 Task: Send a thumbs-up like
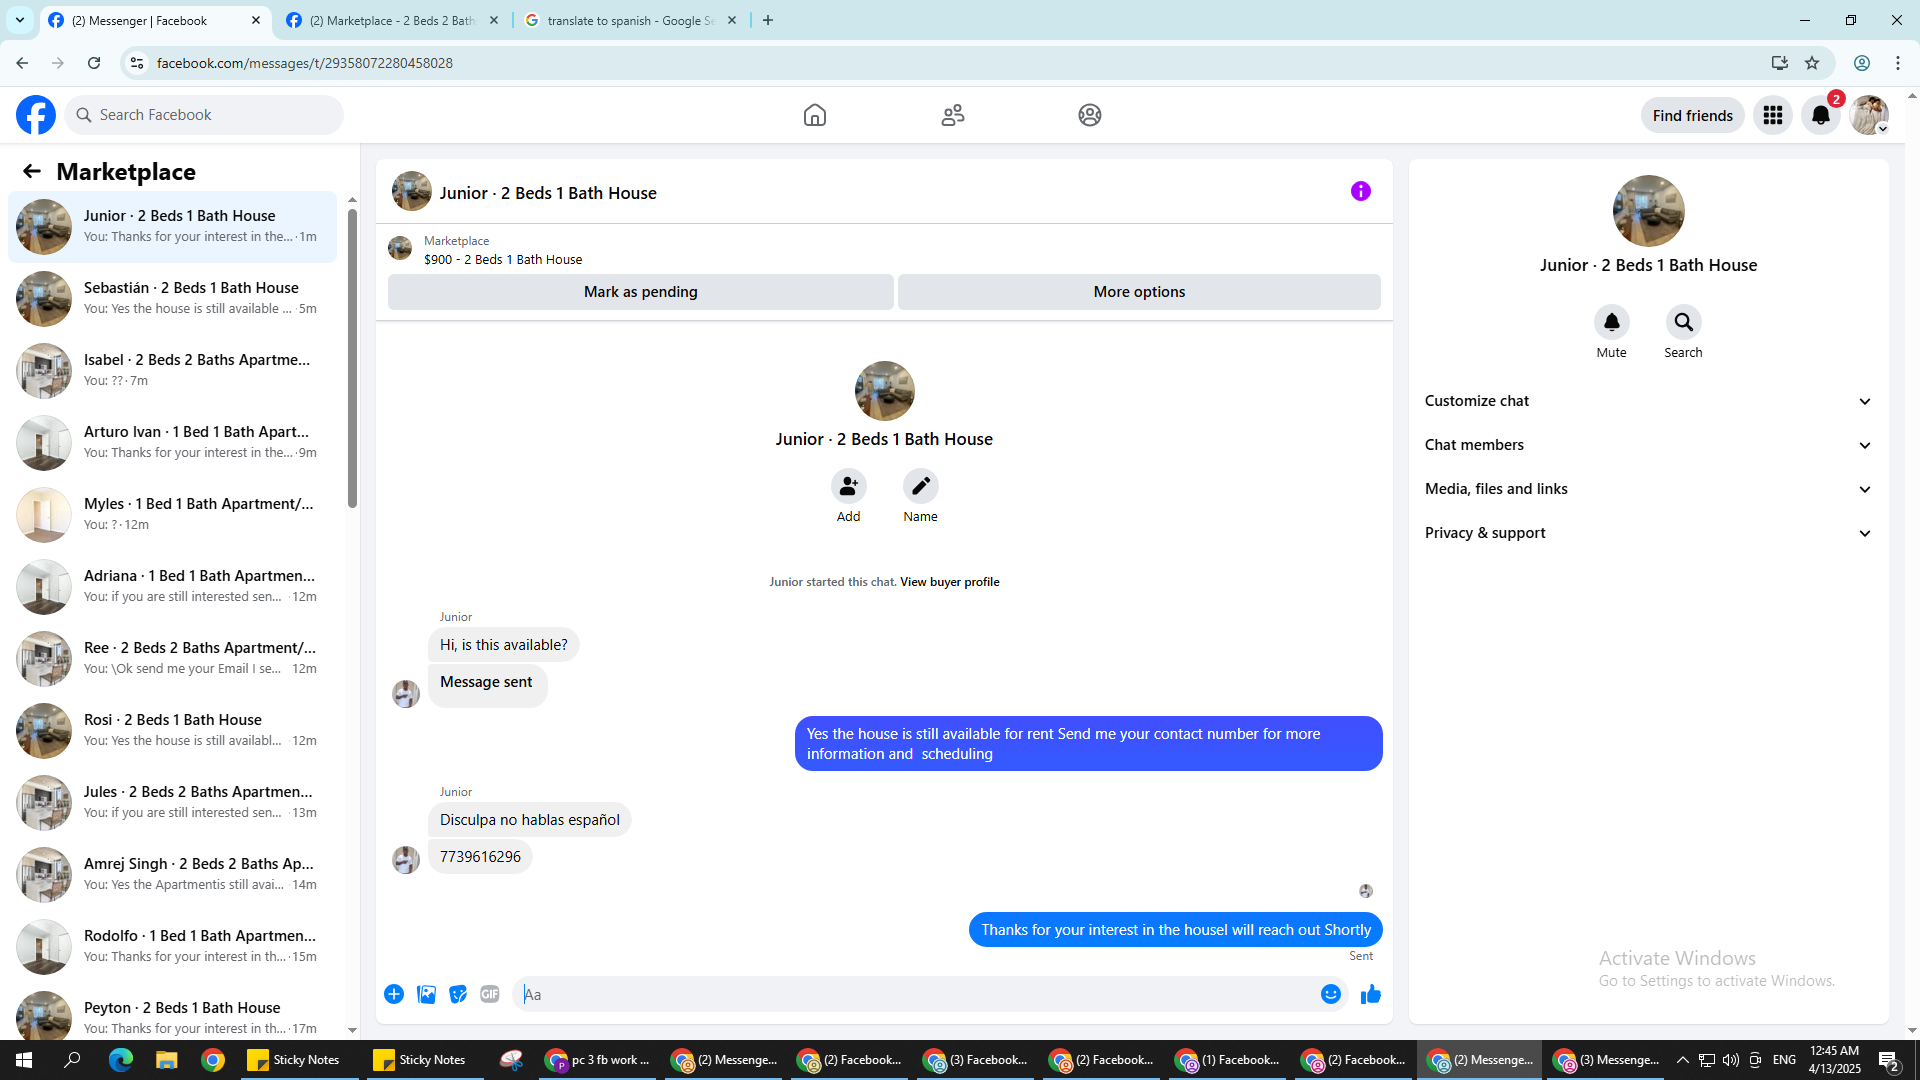(1371, 994)
